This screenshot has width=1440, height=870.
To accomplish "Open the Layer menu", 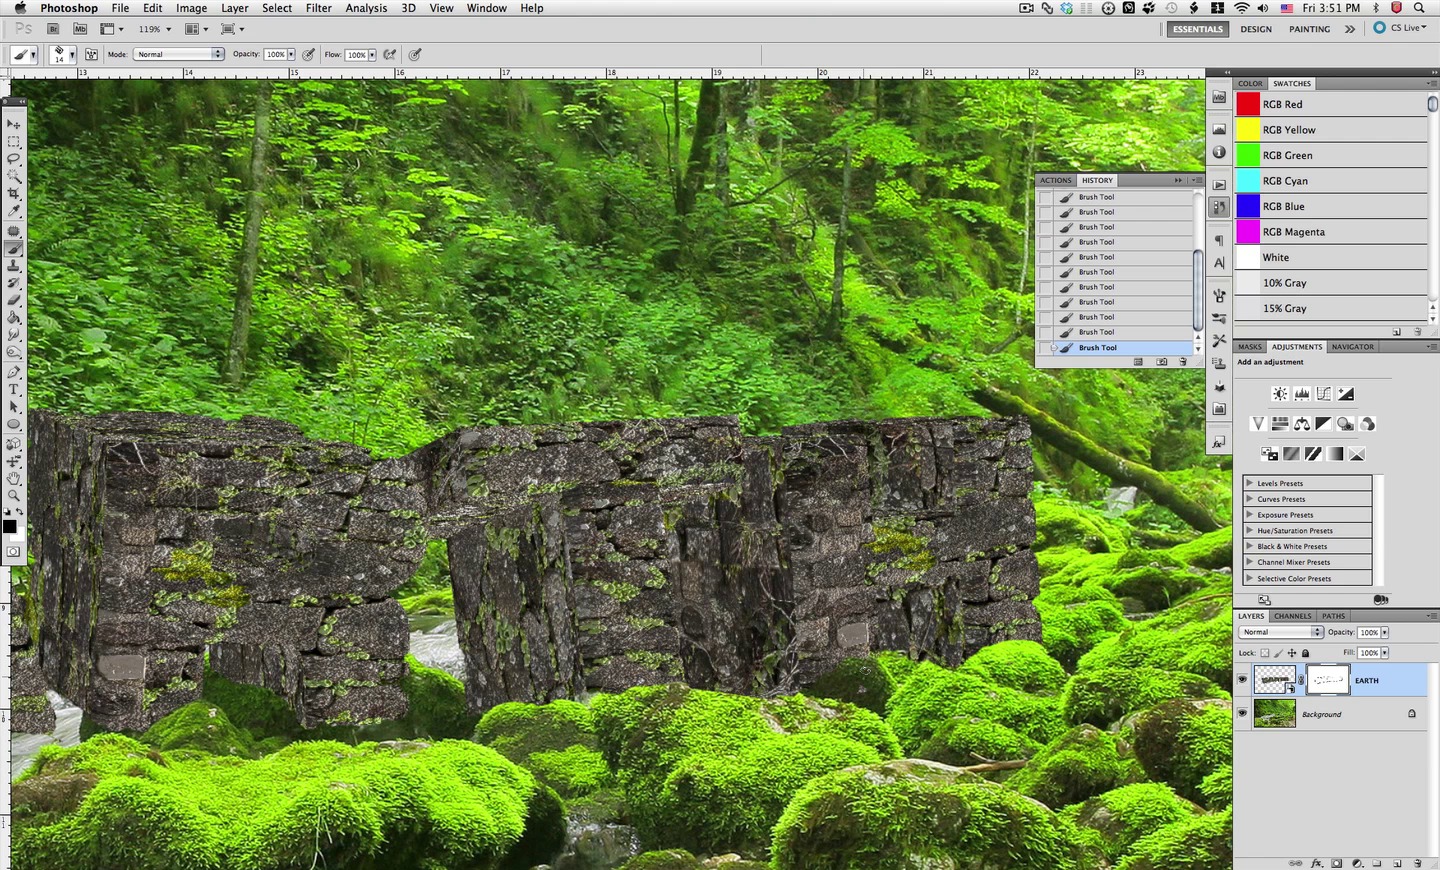I will (234, 8).
